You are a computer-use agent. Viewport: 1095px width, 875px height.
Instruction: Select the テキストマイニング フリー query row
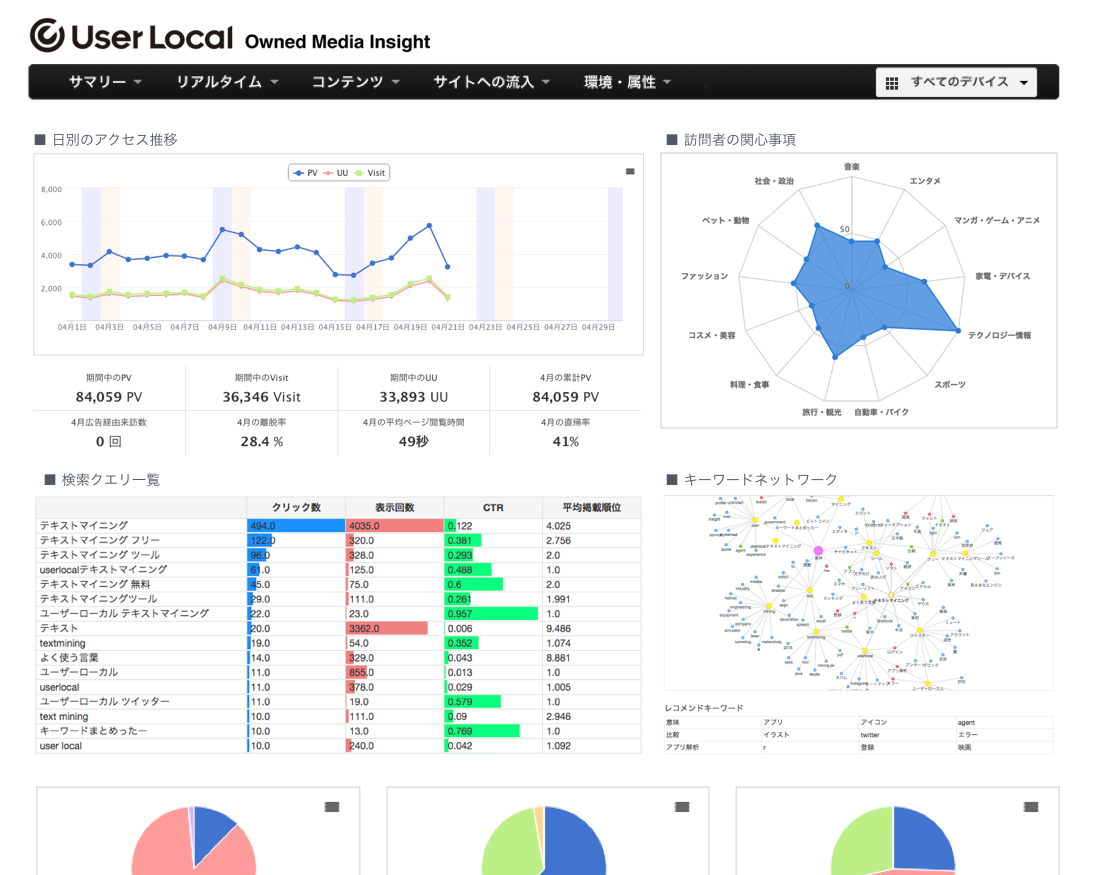[x=338, y=541]
